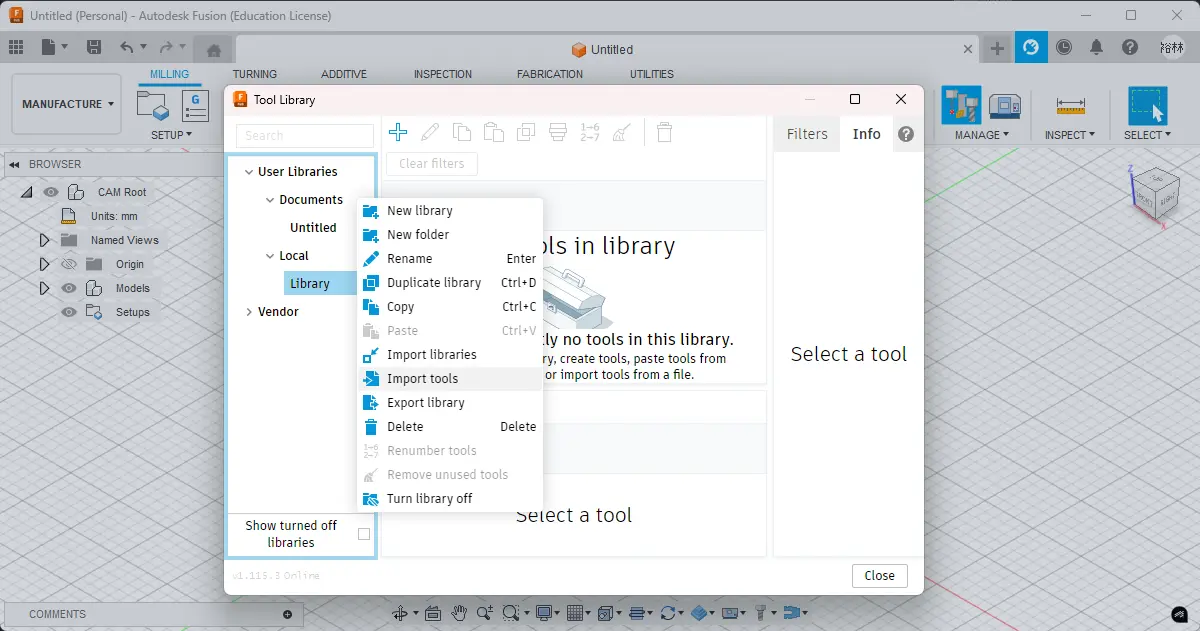1200x631 pixels.
Task: Redo the last undone action
Action: [x=166, y=47]
